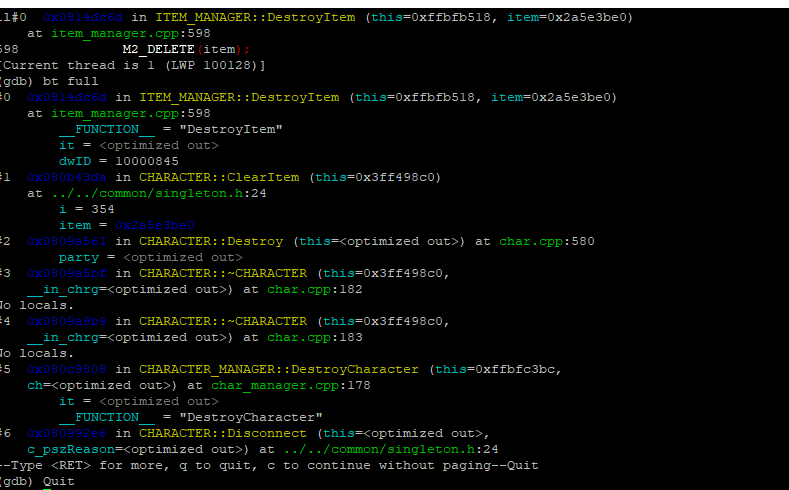
Task: Click the 'bt full' command text
Action: pyautogui.click(x=70, y=81)
